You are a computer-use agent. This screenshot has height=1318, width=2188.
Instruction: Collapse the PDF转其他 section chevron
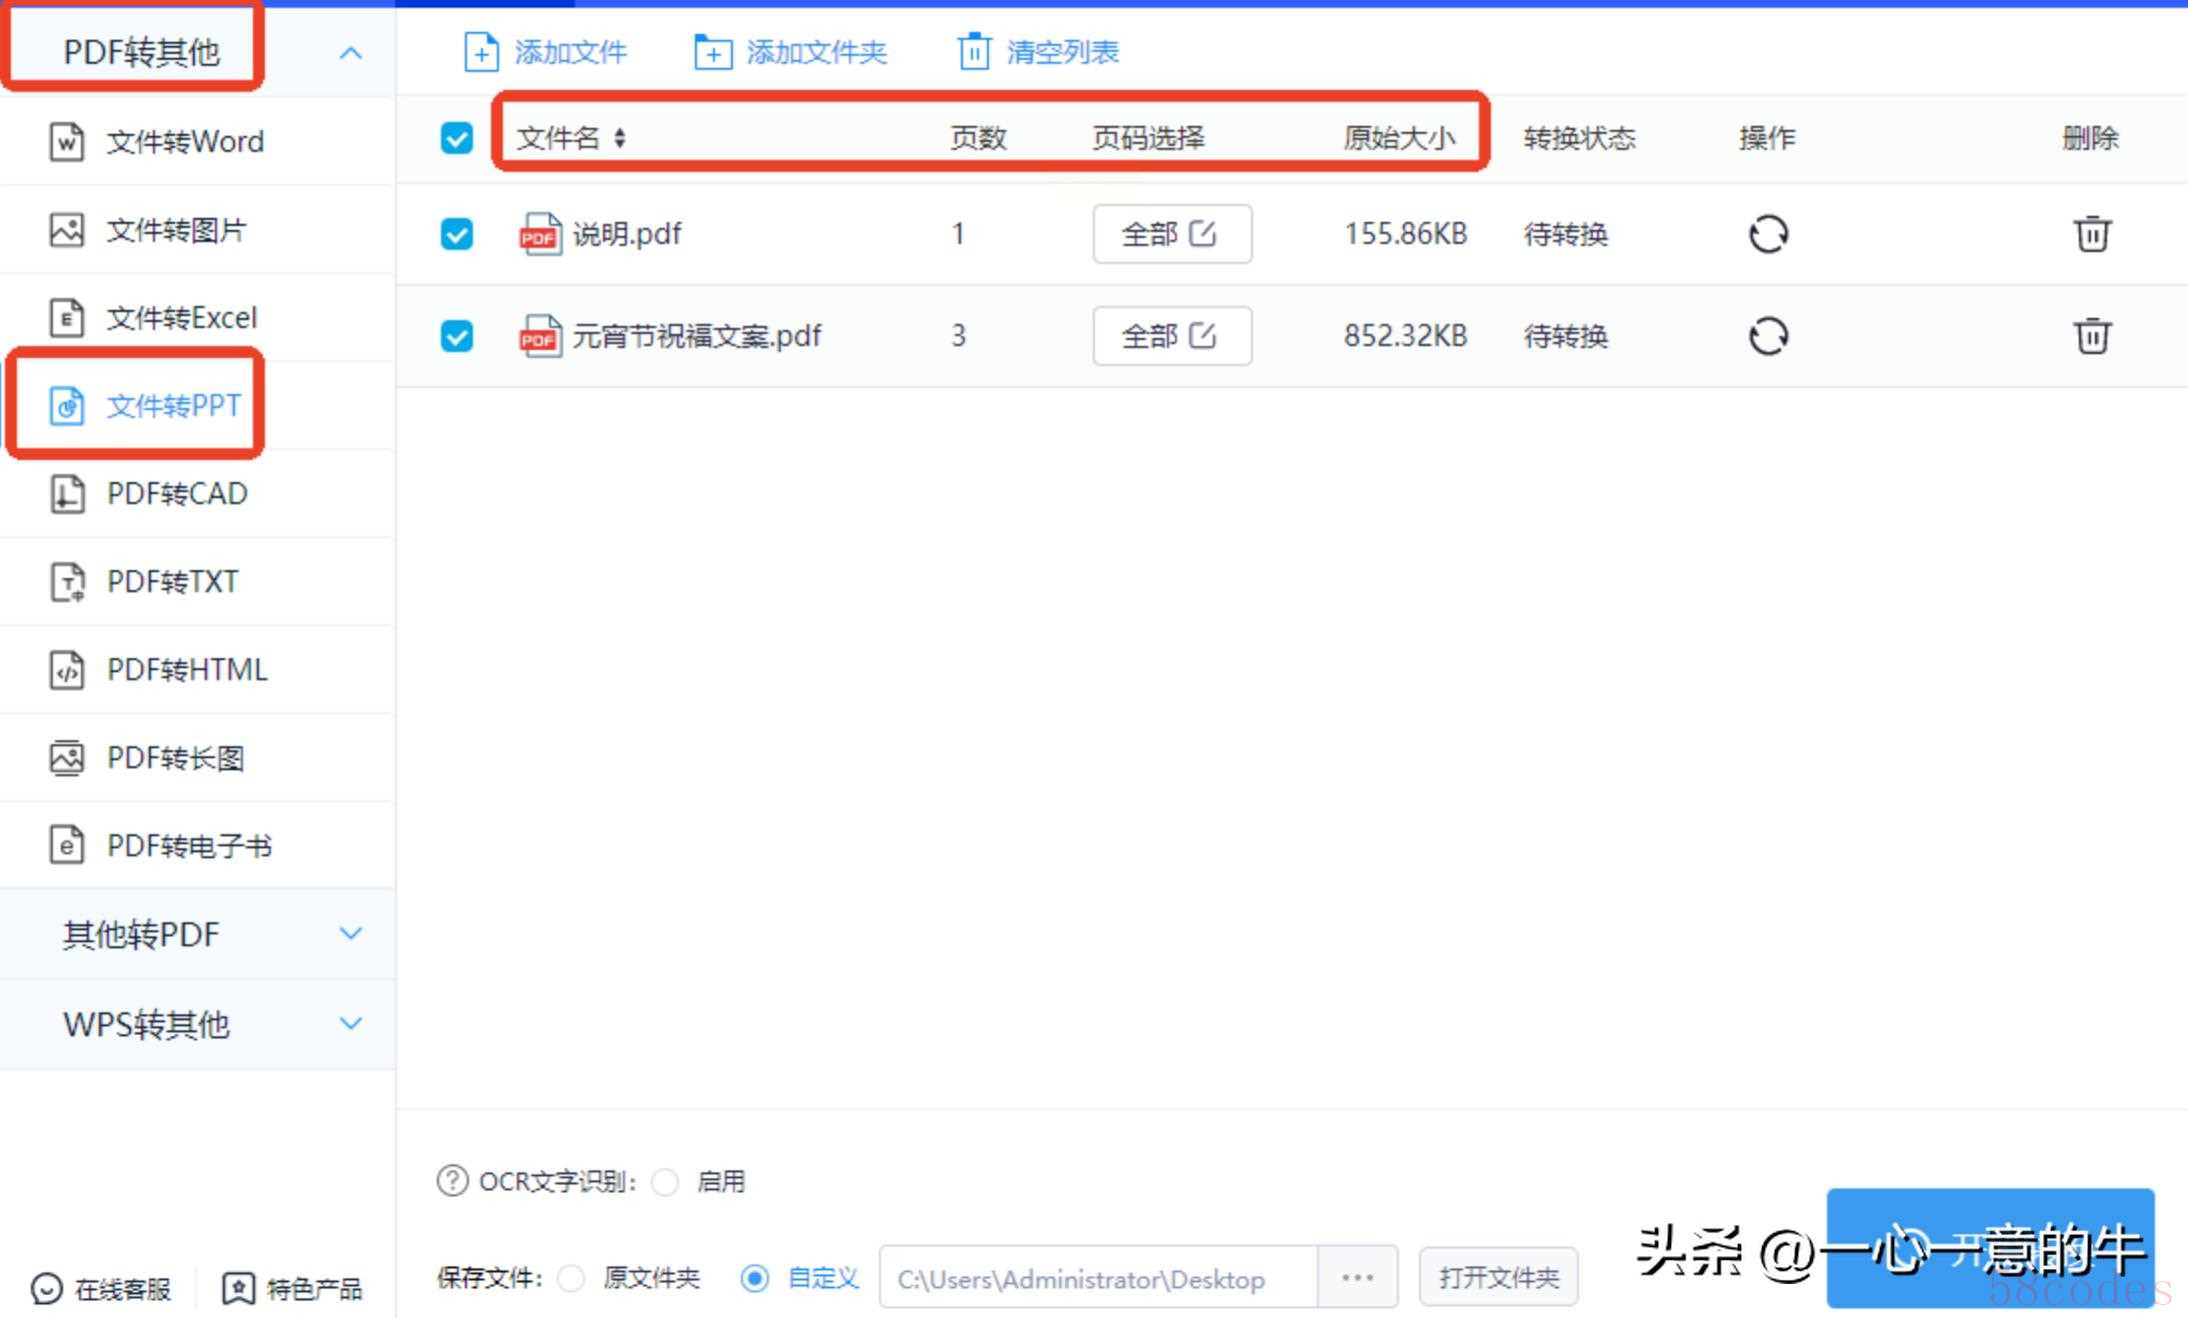[x=350, y=52]
